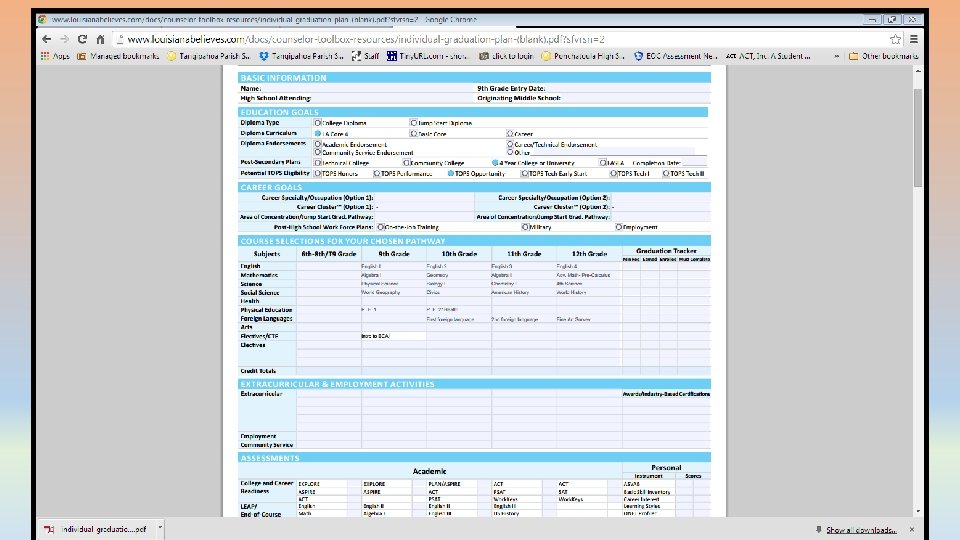Expand the bookmarks overflow chevron
This screenshot has height=540, width=960.
coord(836,56)
